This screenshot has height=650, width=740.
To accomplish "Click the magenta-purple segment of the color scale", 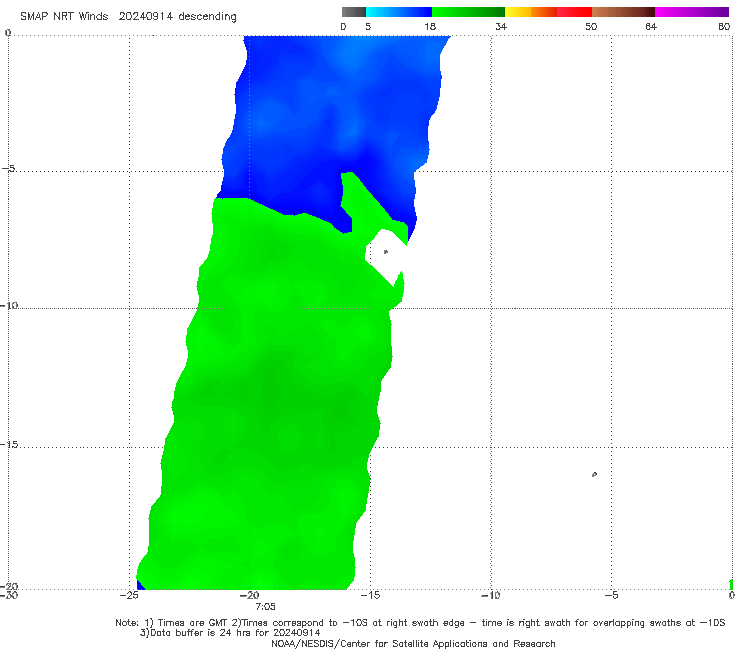I will pos(692,12).
